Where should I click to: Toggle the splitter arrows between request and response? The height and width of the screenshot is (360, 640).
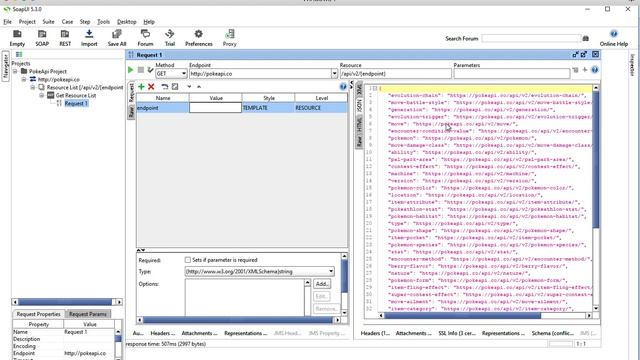[351, 85]
